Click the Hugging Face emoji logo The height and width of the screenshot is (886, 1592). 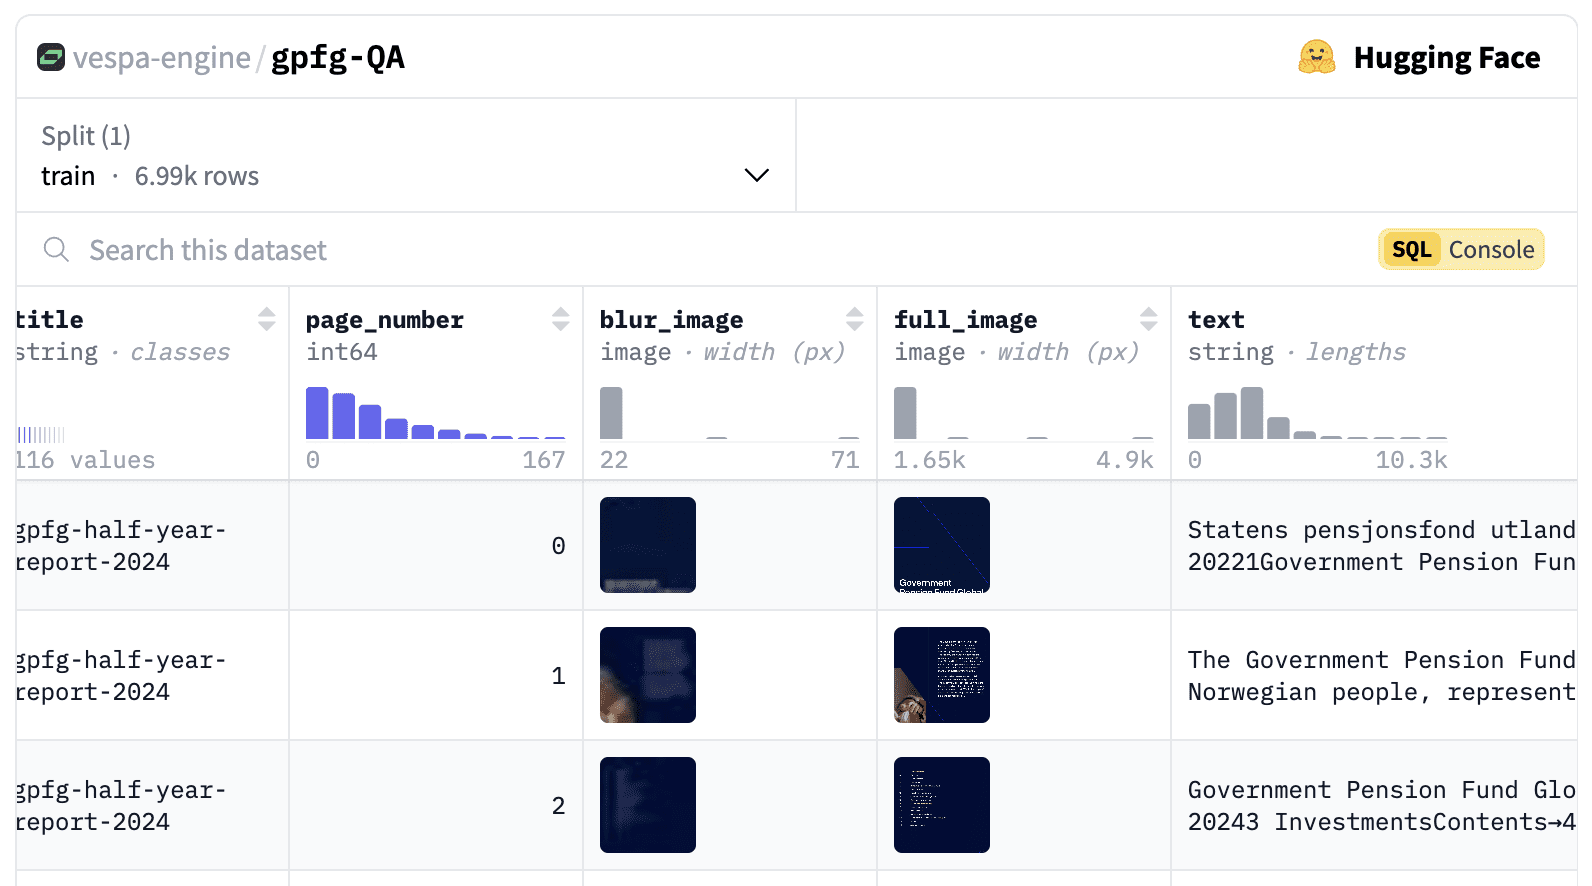1317,57
